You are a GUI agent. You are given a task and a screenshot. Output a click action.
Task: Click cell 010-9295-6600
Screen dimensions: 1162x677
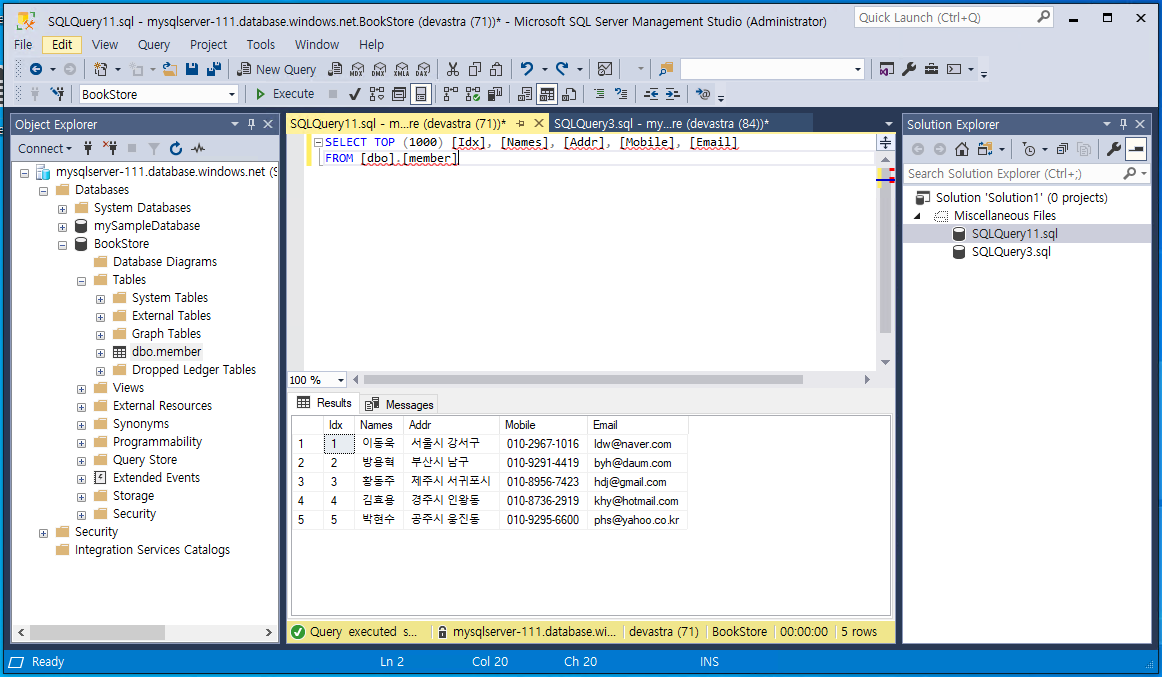[x=542, y=520]
